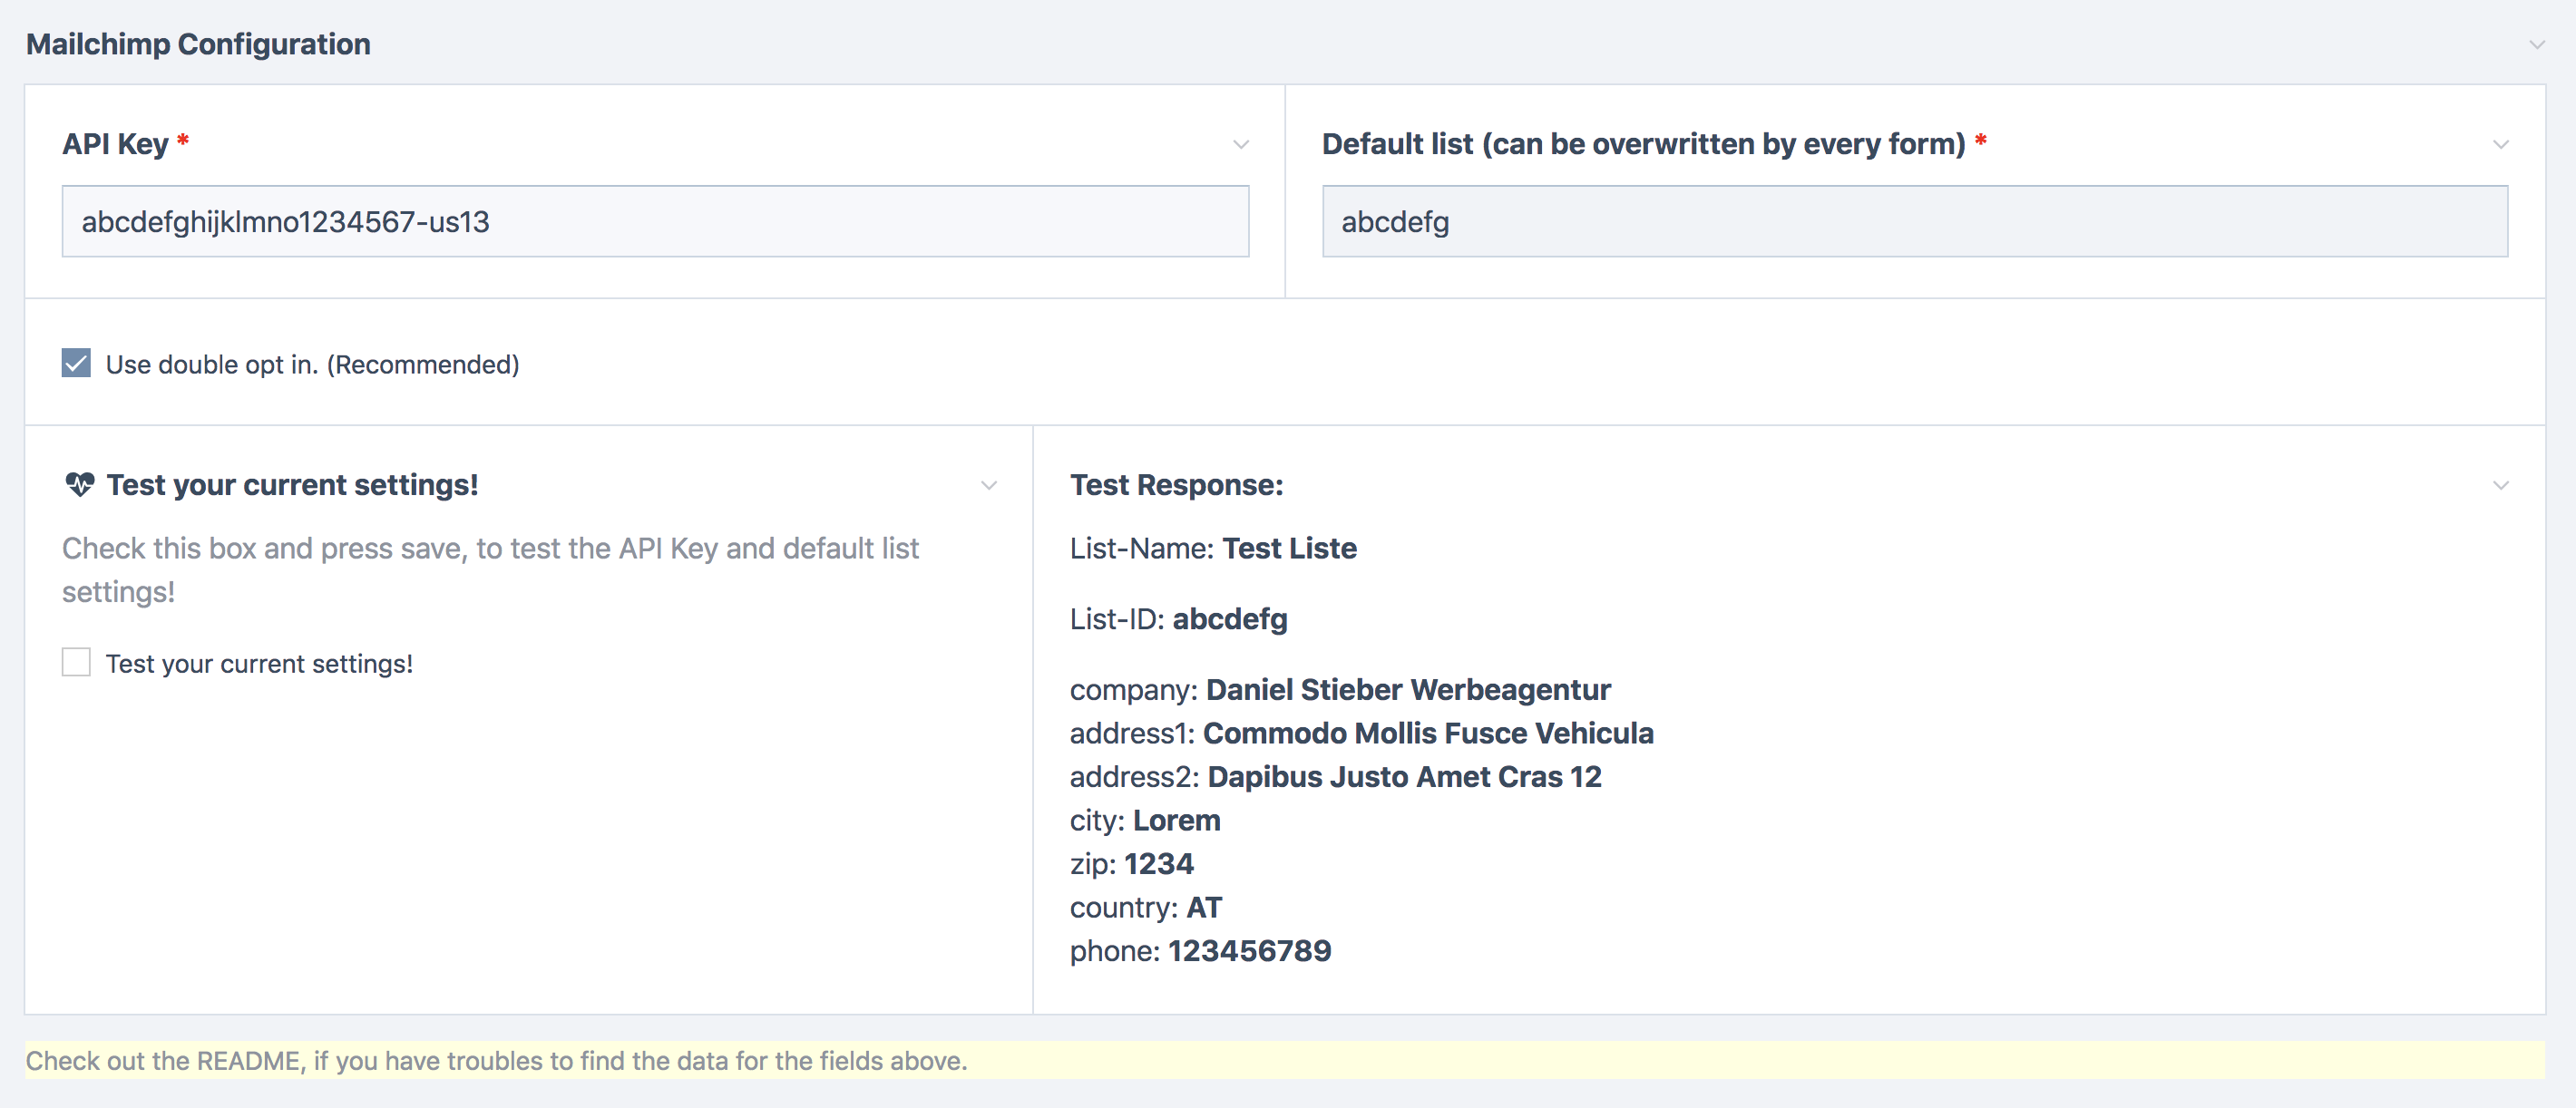Screen dimensions: 2576x1108
Task: Uncheck the Use double opt in checkbox
Action: coord(76,363)
